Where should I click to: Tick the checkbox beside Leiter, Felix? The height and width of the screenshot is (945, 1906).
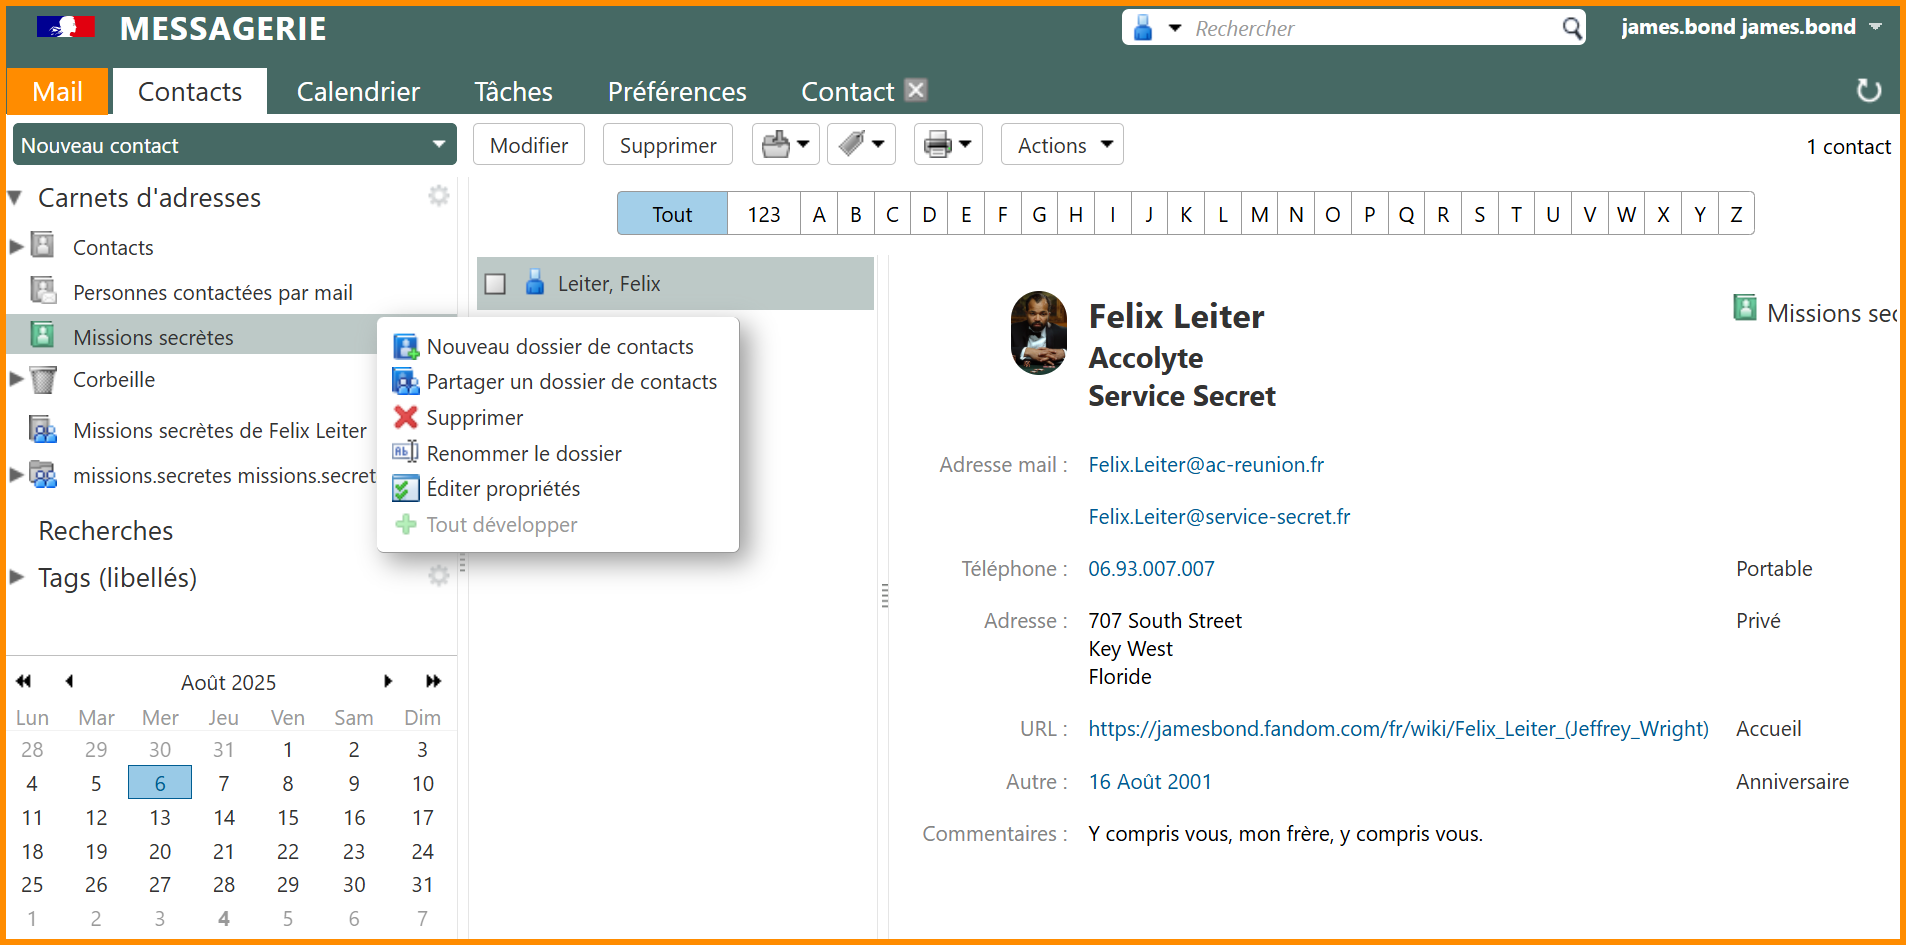click(x=495, y=284)
